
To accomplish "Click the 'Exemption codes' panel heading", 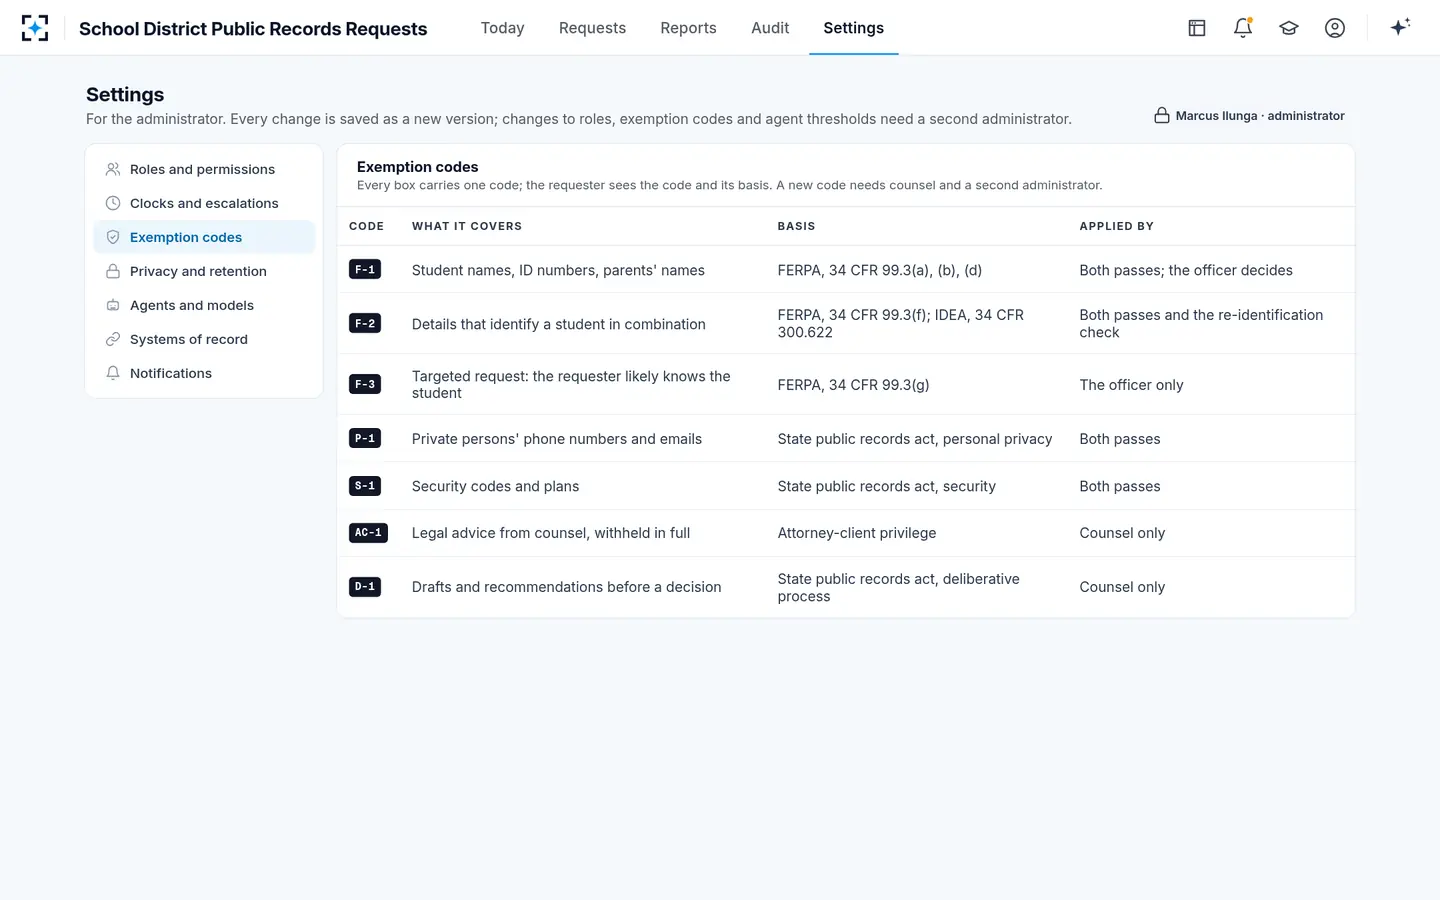I will pos(417,167).
